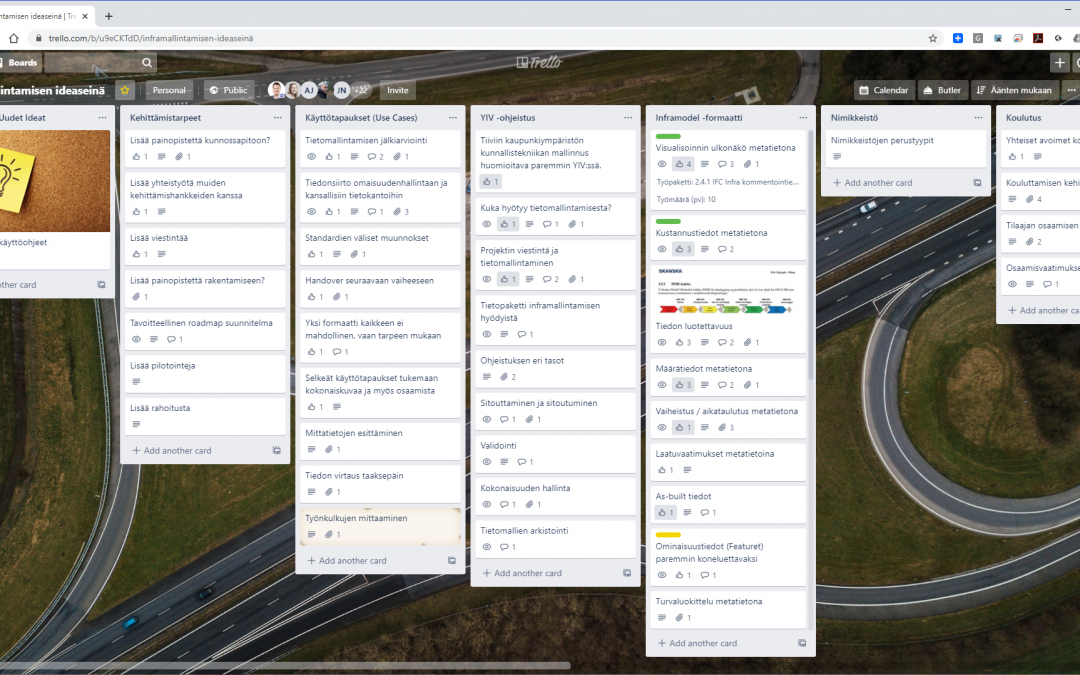Screen dimensions: 1080x675
Task: Open the Nimikkeistöjen perustyypit card
Action: [906, 148]
